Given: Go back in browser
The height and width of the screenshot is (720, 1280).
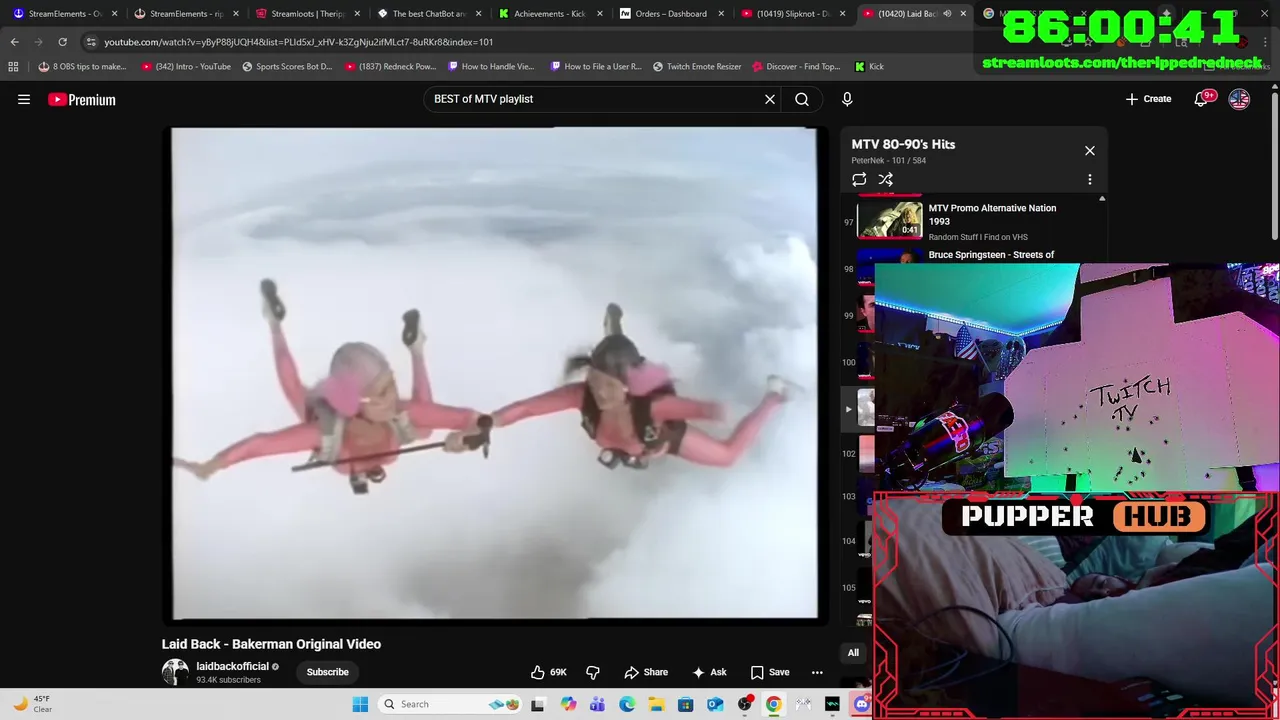Looking at the screenshot, I should [x=14, y=42].
